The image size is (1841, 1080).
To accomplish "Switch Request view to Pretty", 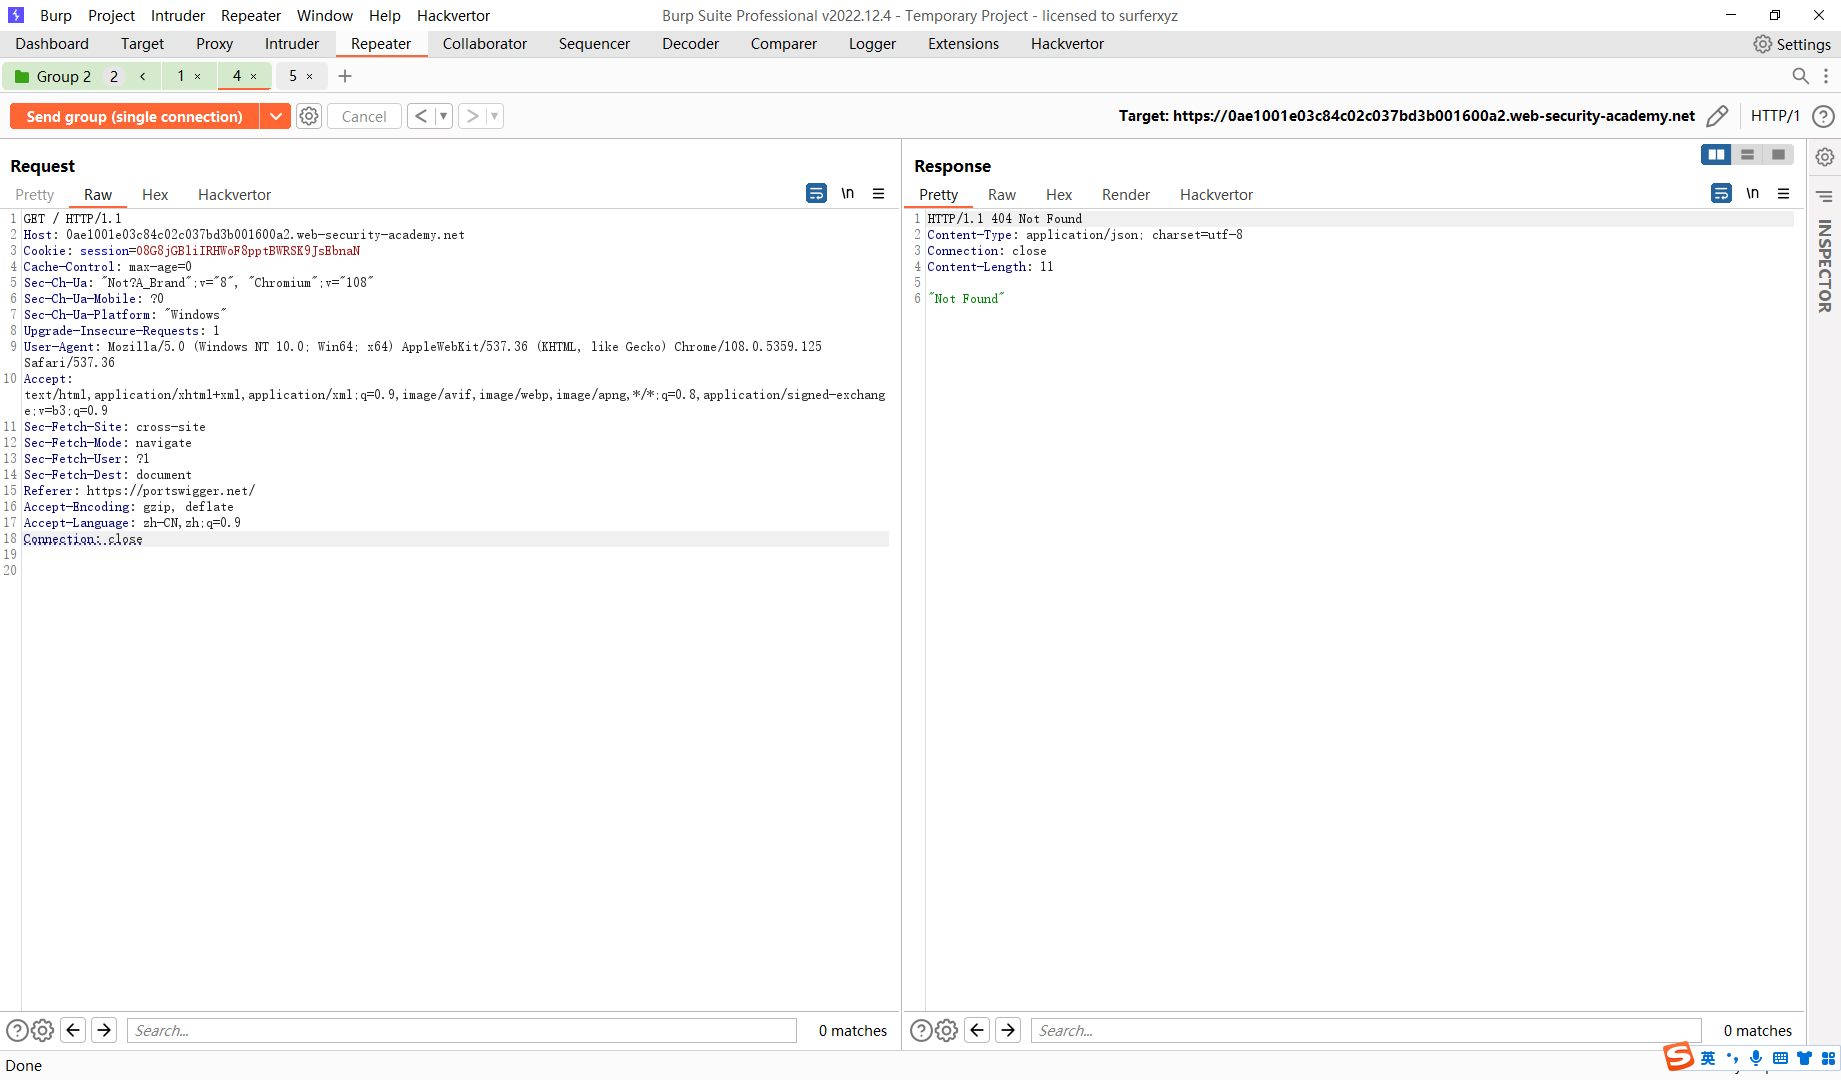I will (35, 195).
